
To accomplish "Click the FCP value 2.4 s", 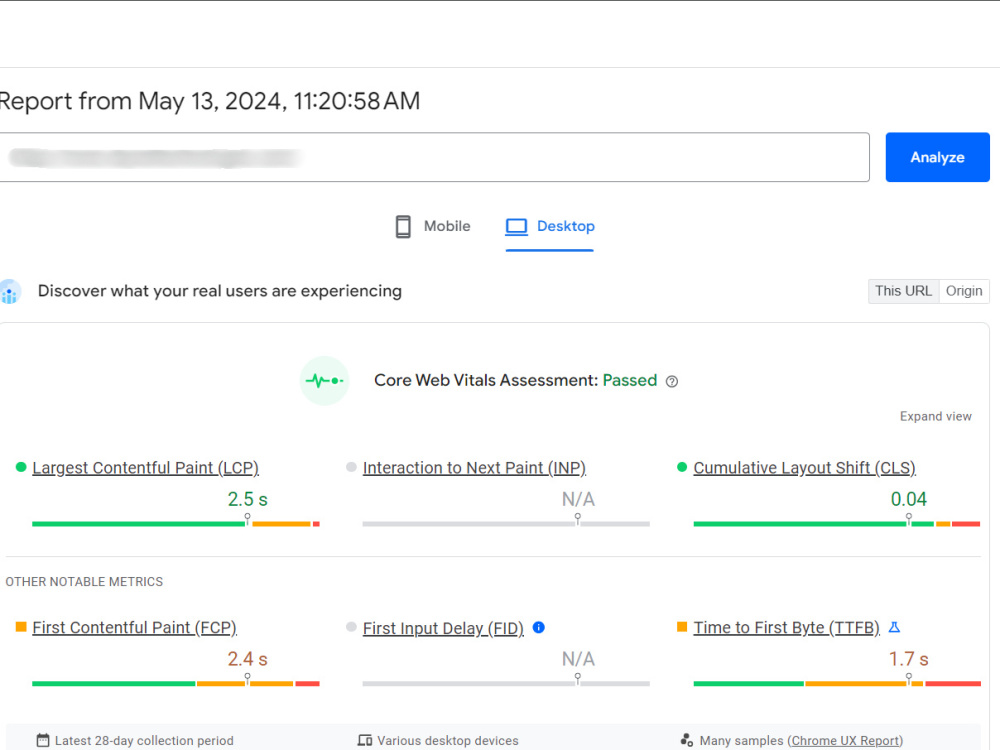I will click(247, 658).
